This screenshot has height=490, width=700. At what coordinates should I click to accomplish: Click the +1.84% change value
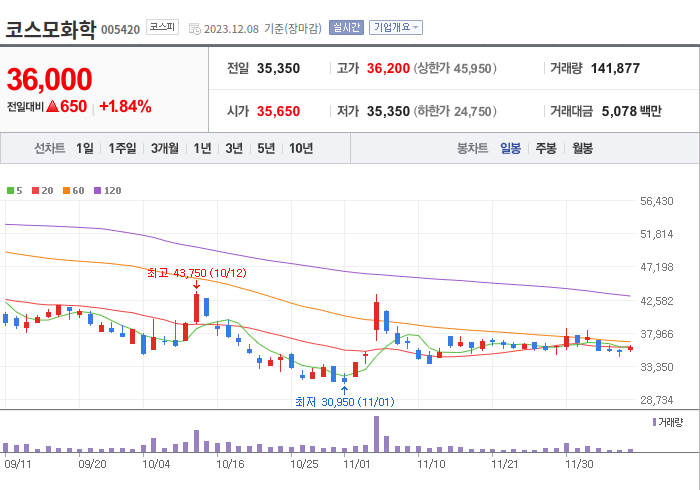125,107
